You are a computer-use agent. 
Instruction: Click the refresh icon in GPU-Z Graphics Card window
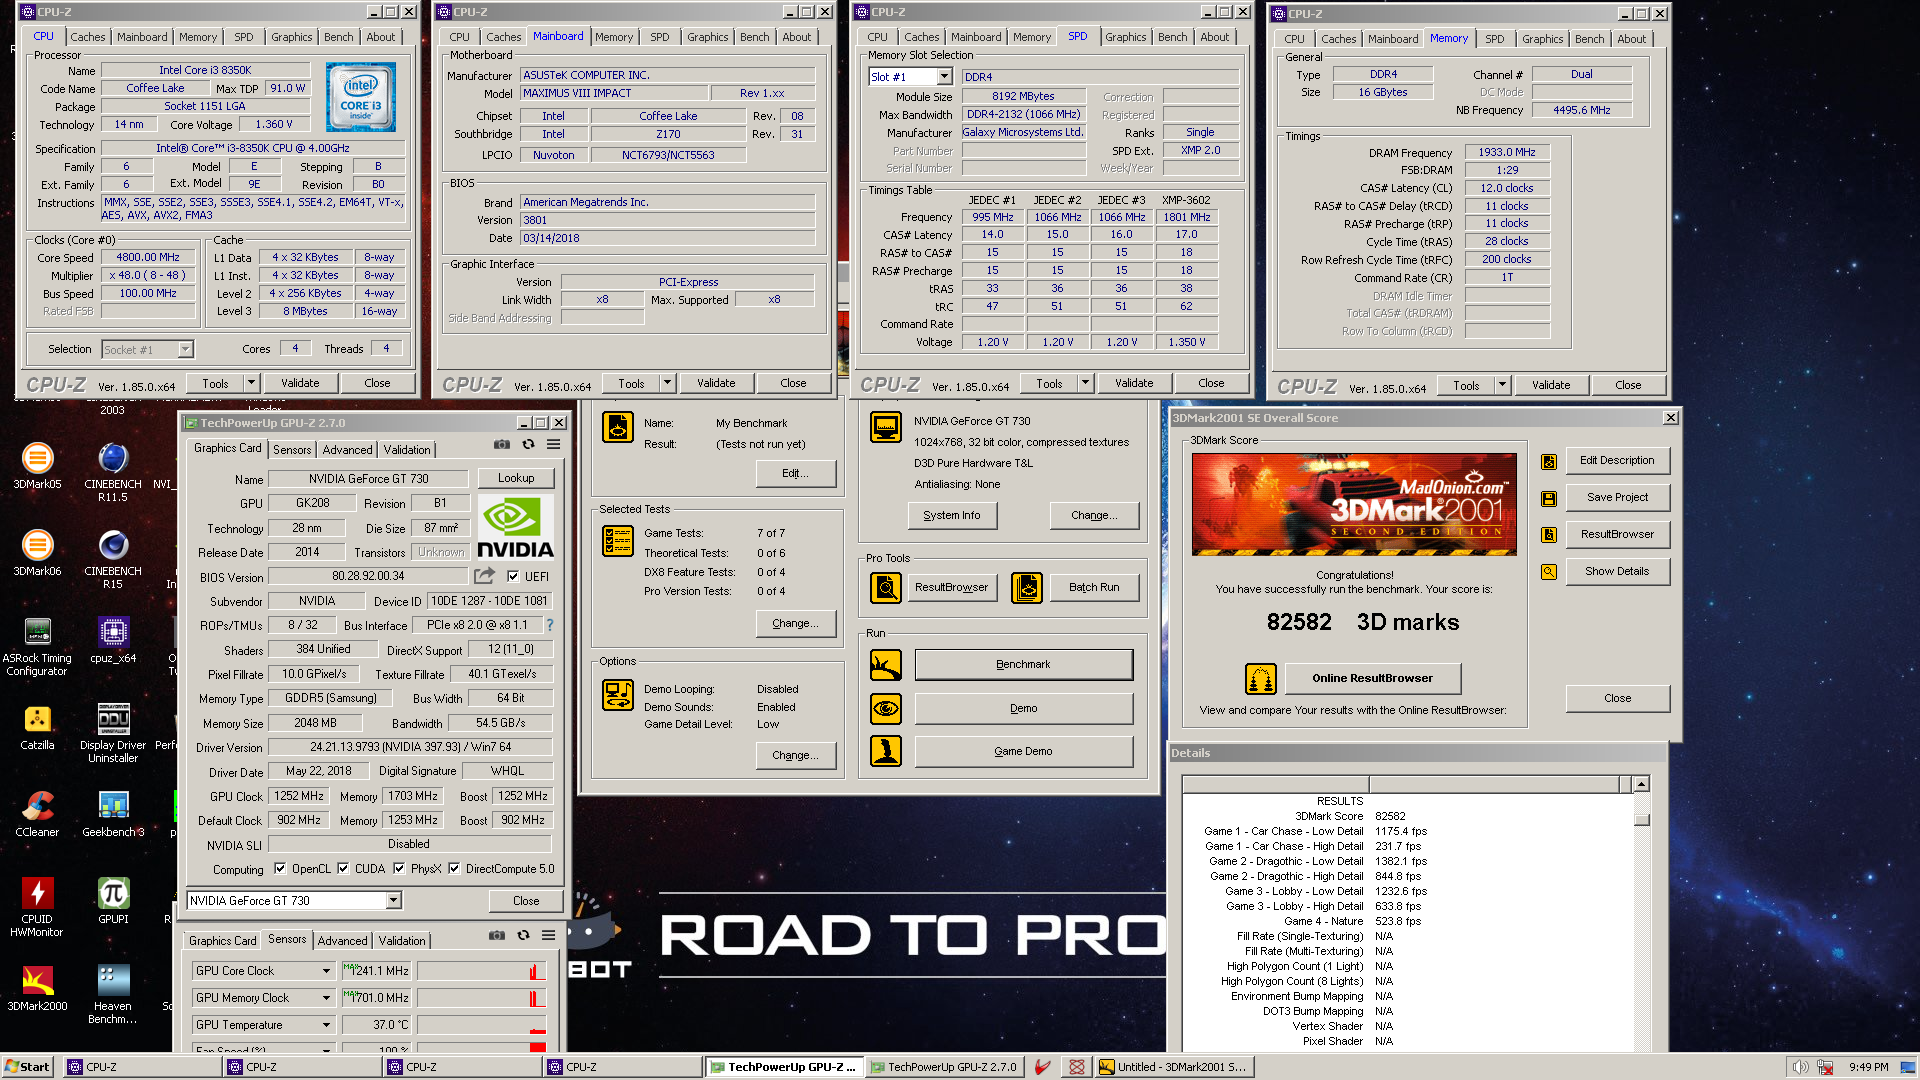coord(528,445)
